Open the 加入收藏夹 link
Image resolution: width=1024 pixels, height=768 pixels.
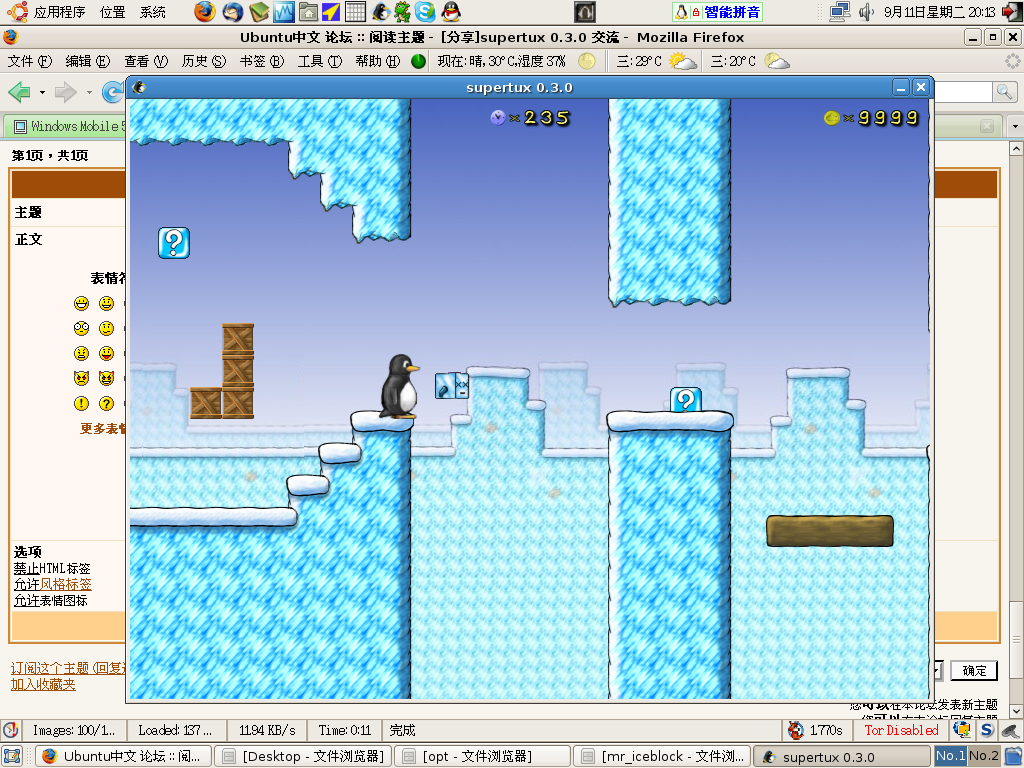pos(43,684)
